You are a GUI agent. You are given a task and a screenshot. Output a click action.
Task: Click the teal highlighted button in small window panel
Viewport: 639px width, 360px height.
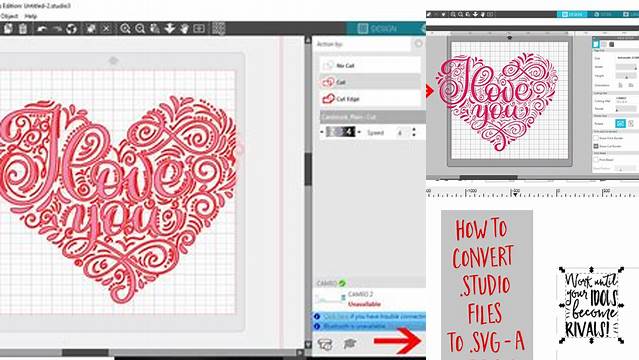[x=620, y=124]
